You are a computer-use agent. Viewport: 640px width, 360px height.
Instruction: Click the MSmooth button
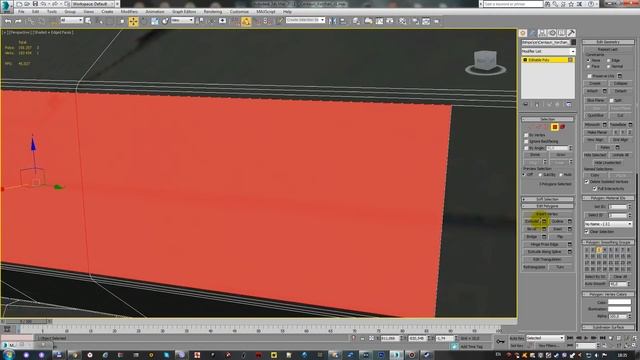[x=593, y=124]
